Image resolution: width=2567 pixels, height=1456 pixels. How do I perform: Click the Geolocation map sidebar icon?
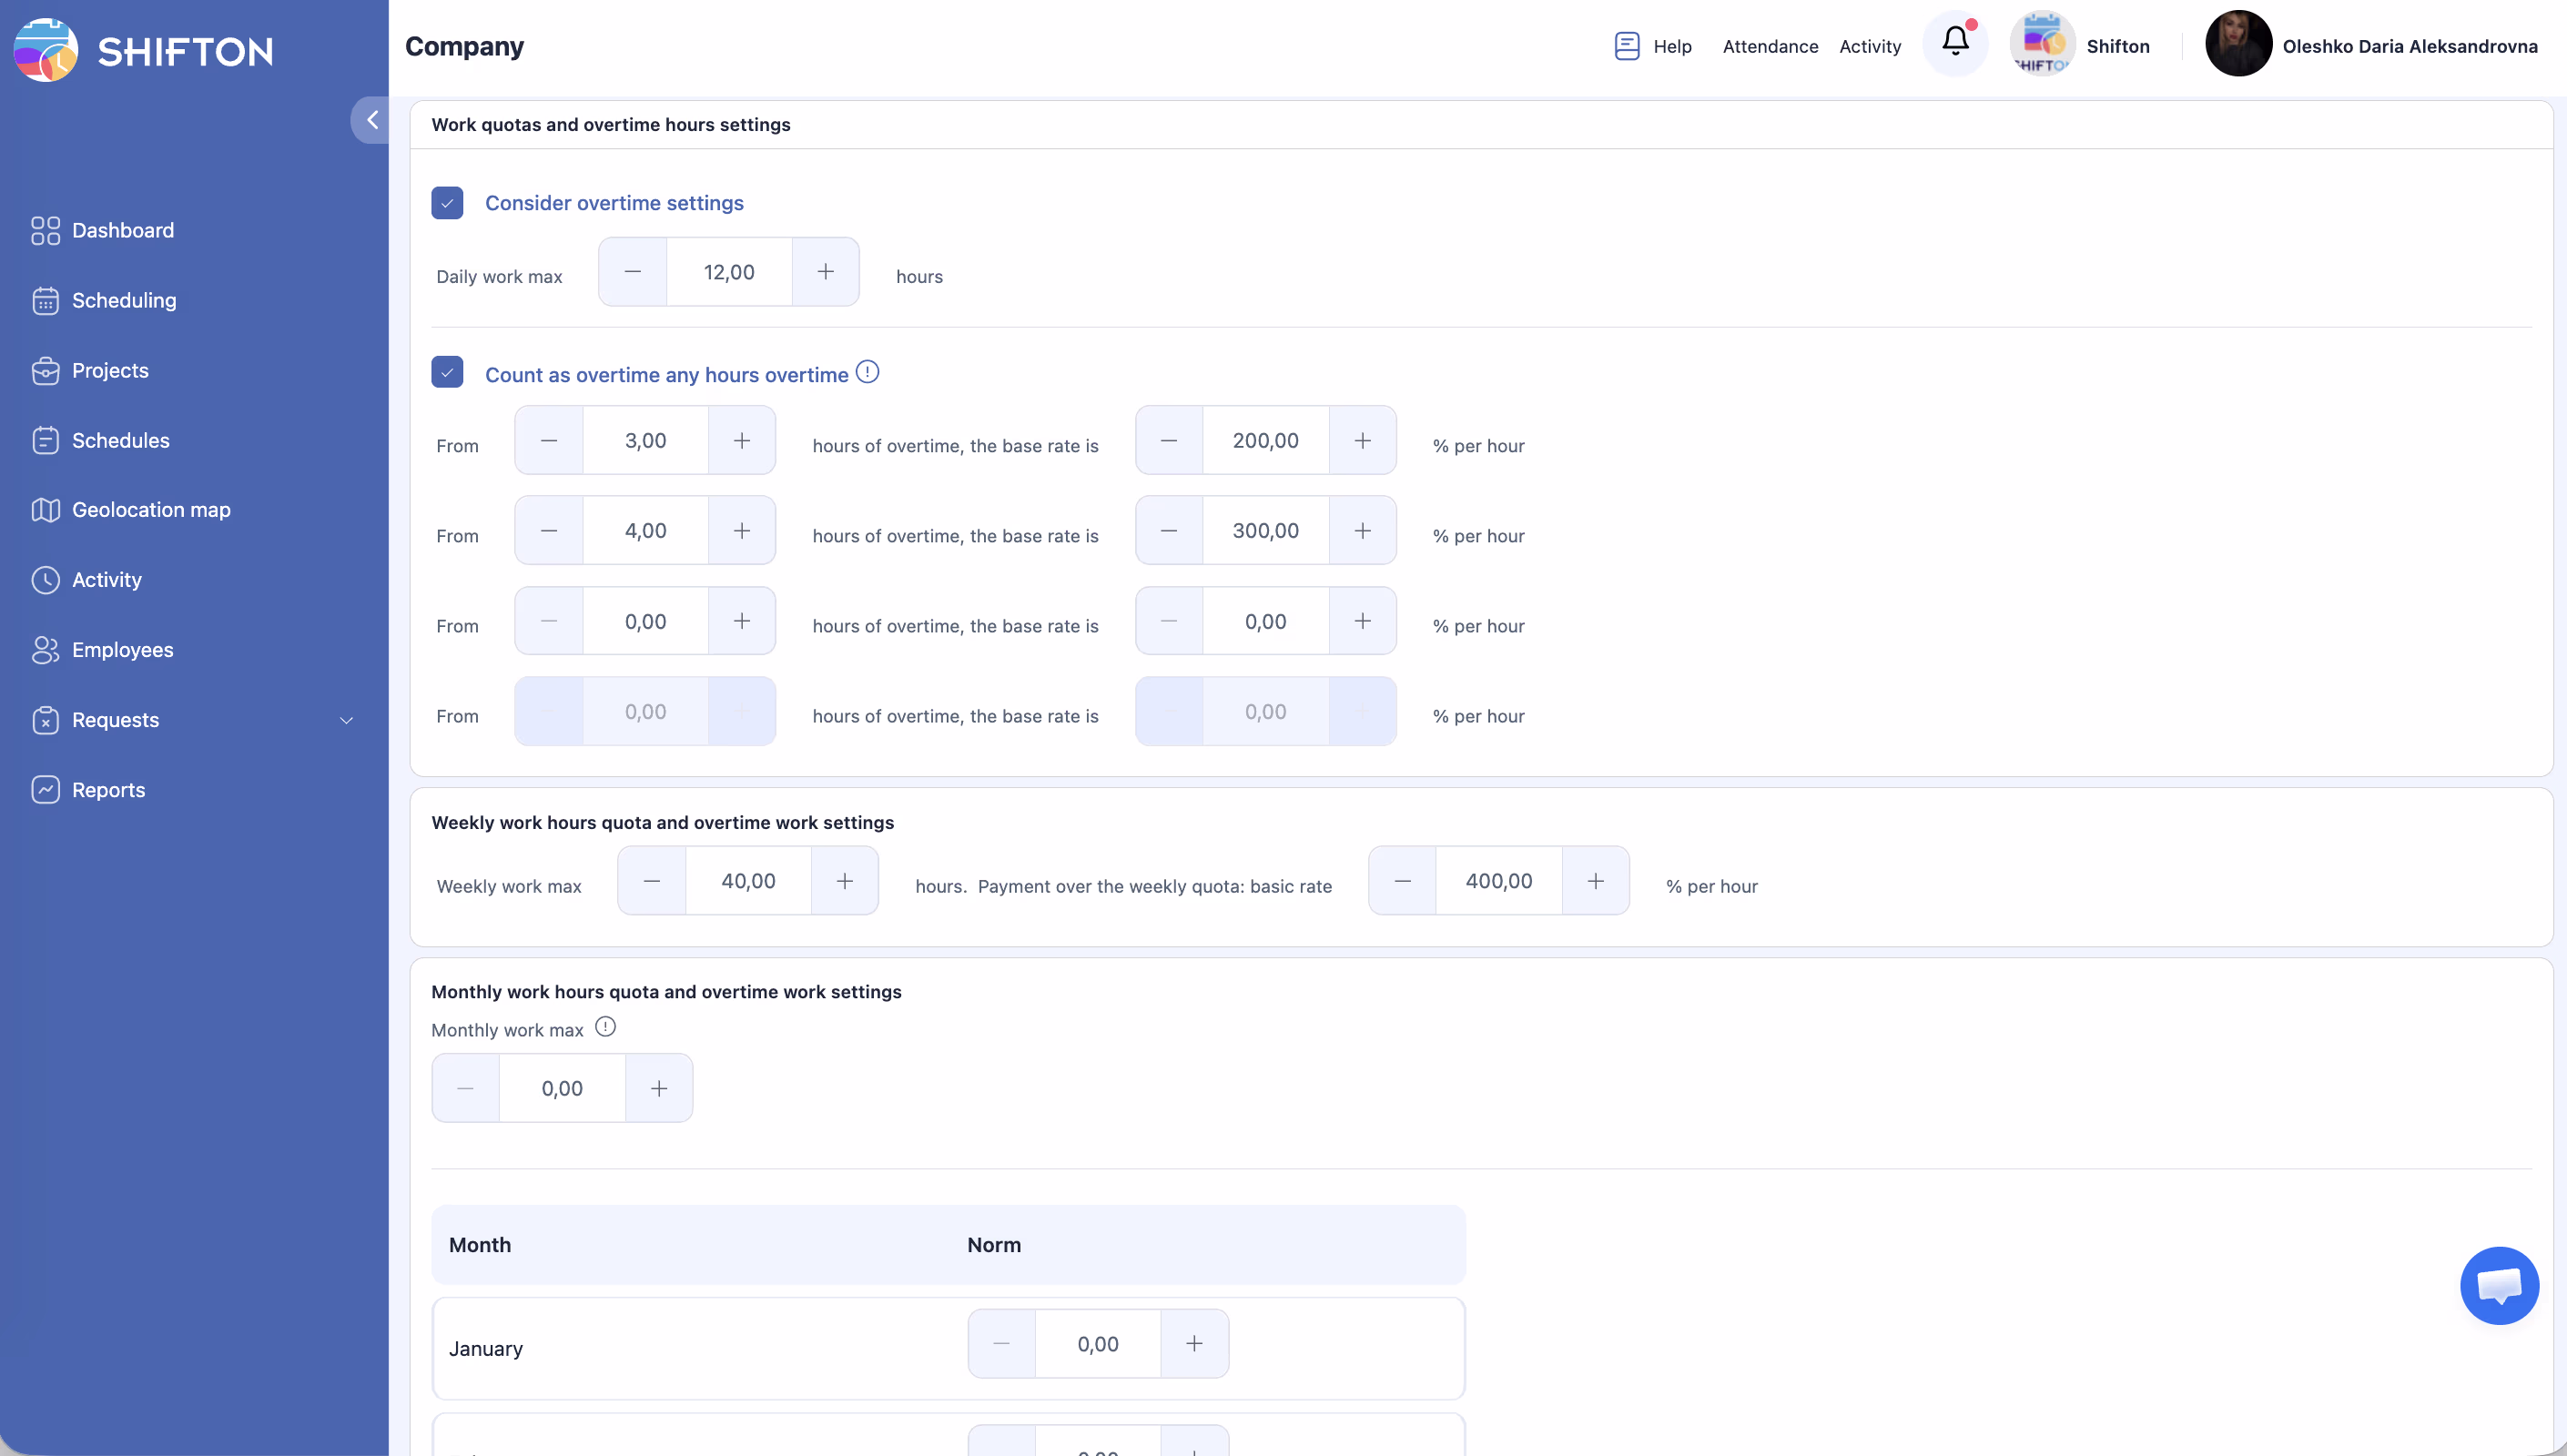pyautogui.click(x=45, y=510)
